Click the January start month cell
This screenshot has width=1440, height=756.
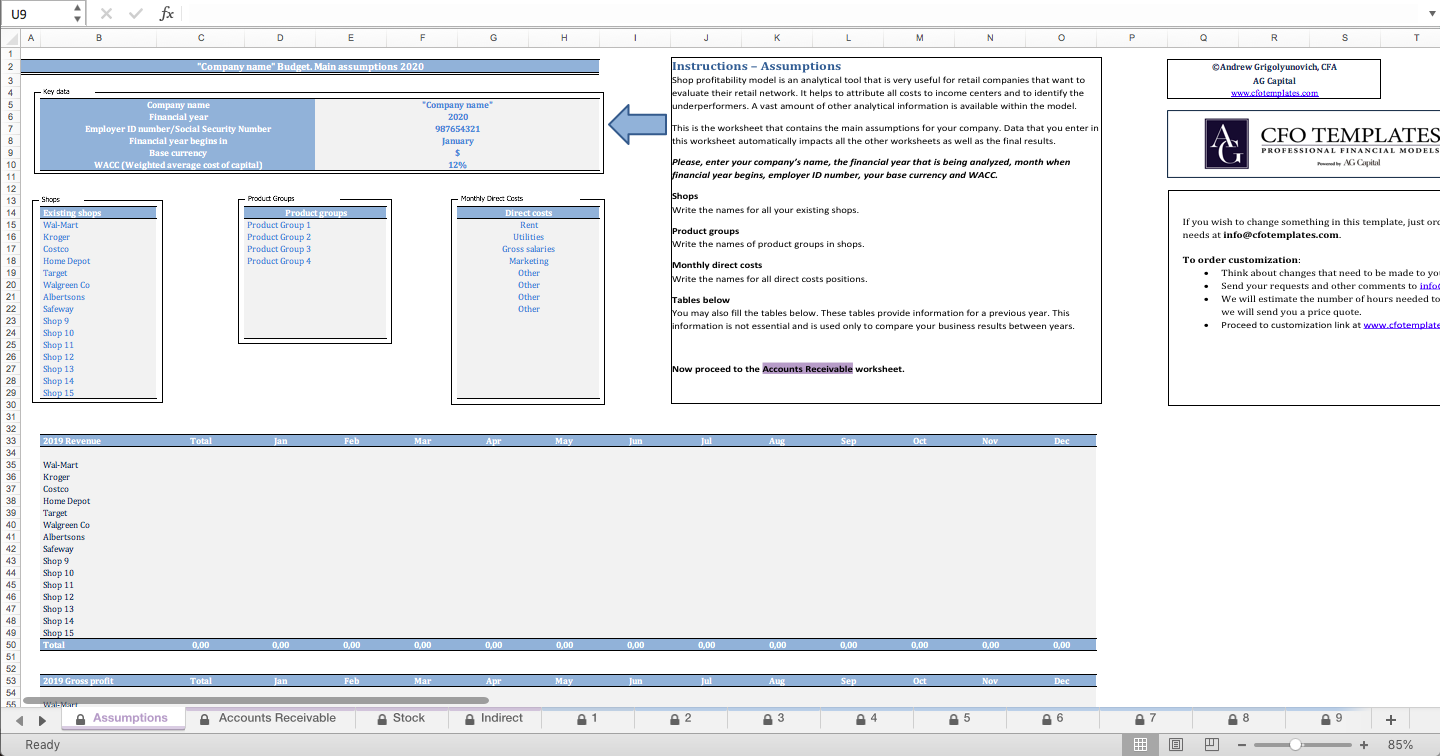pyautogui.click(x=457, y=141)
